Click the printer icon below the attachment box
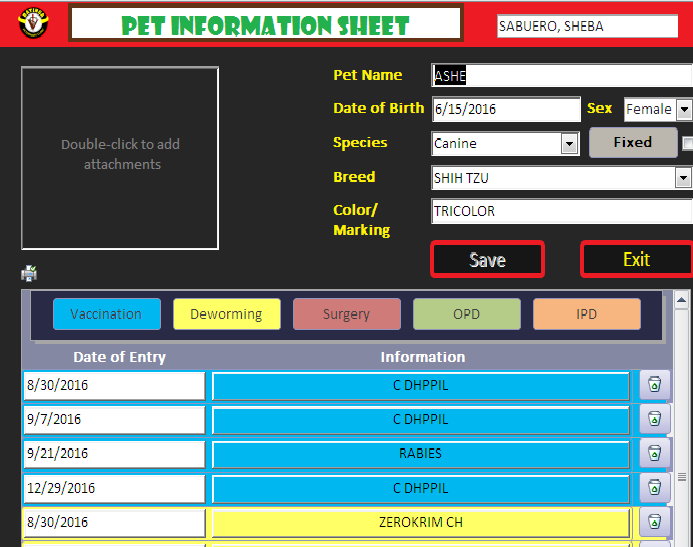Screen dimensions: 693x547 29,273
